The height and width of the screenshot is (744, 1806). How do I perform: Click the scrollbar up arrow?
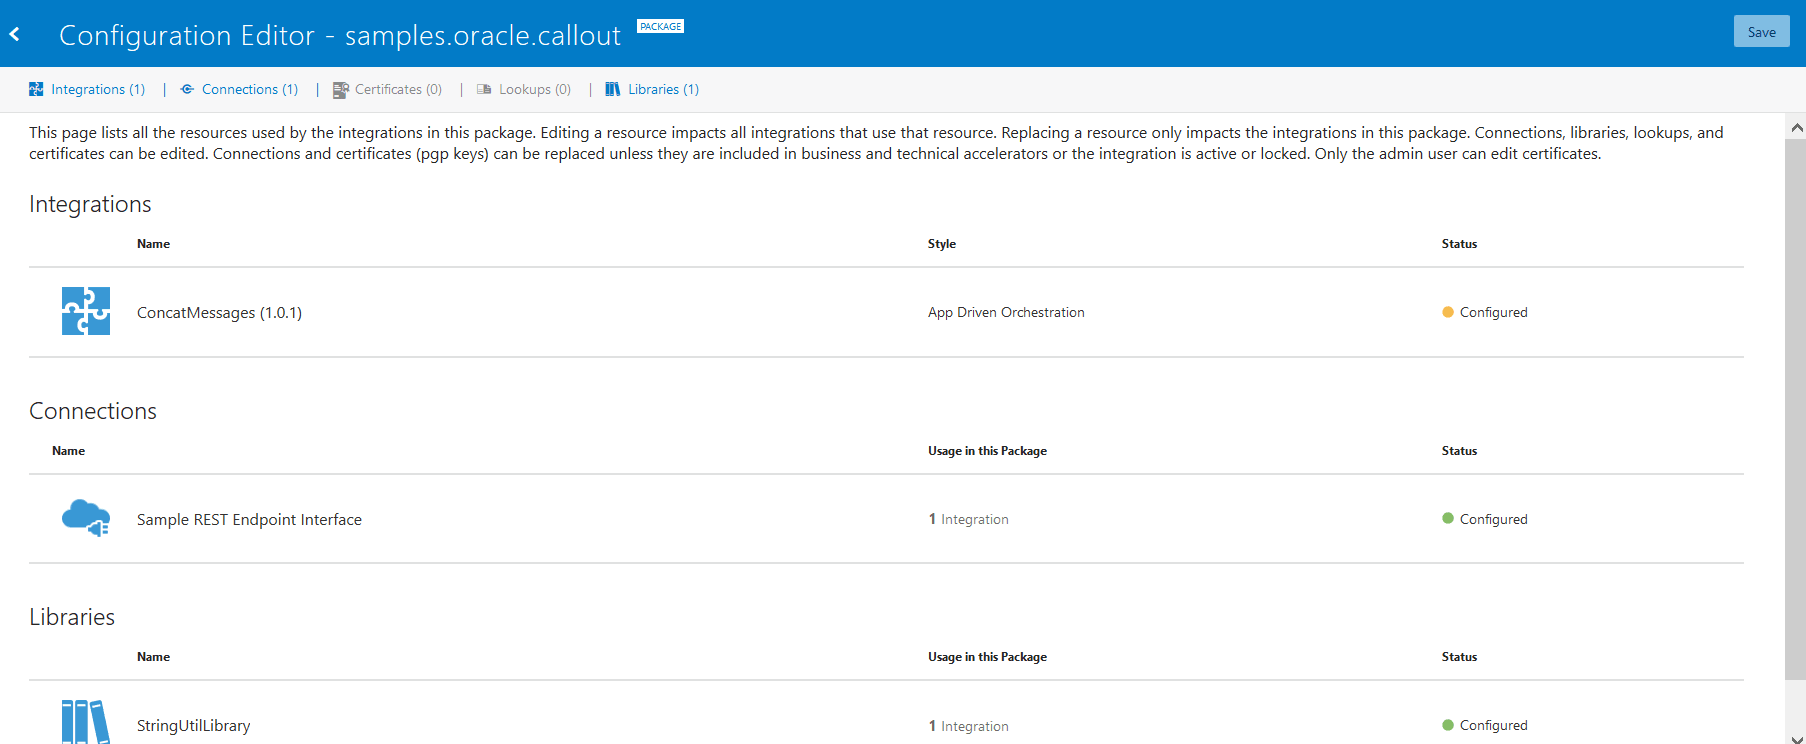point(1796,127)
